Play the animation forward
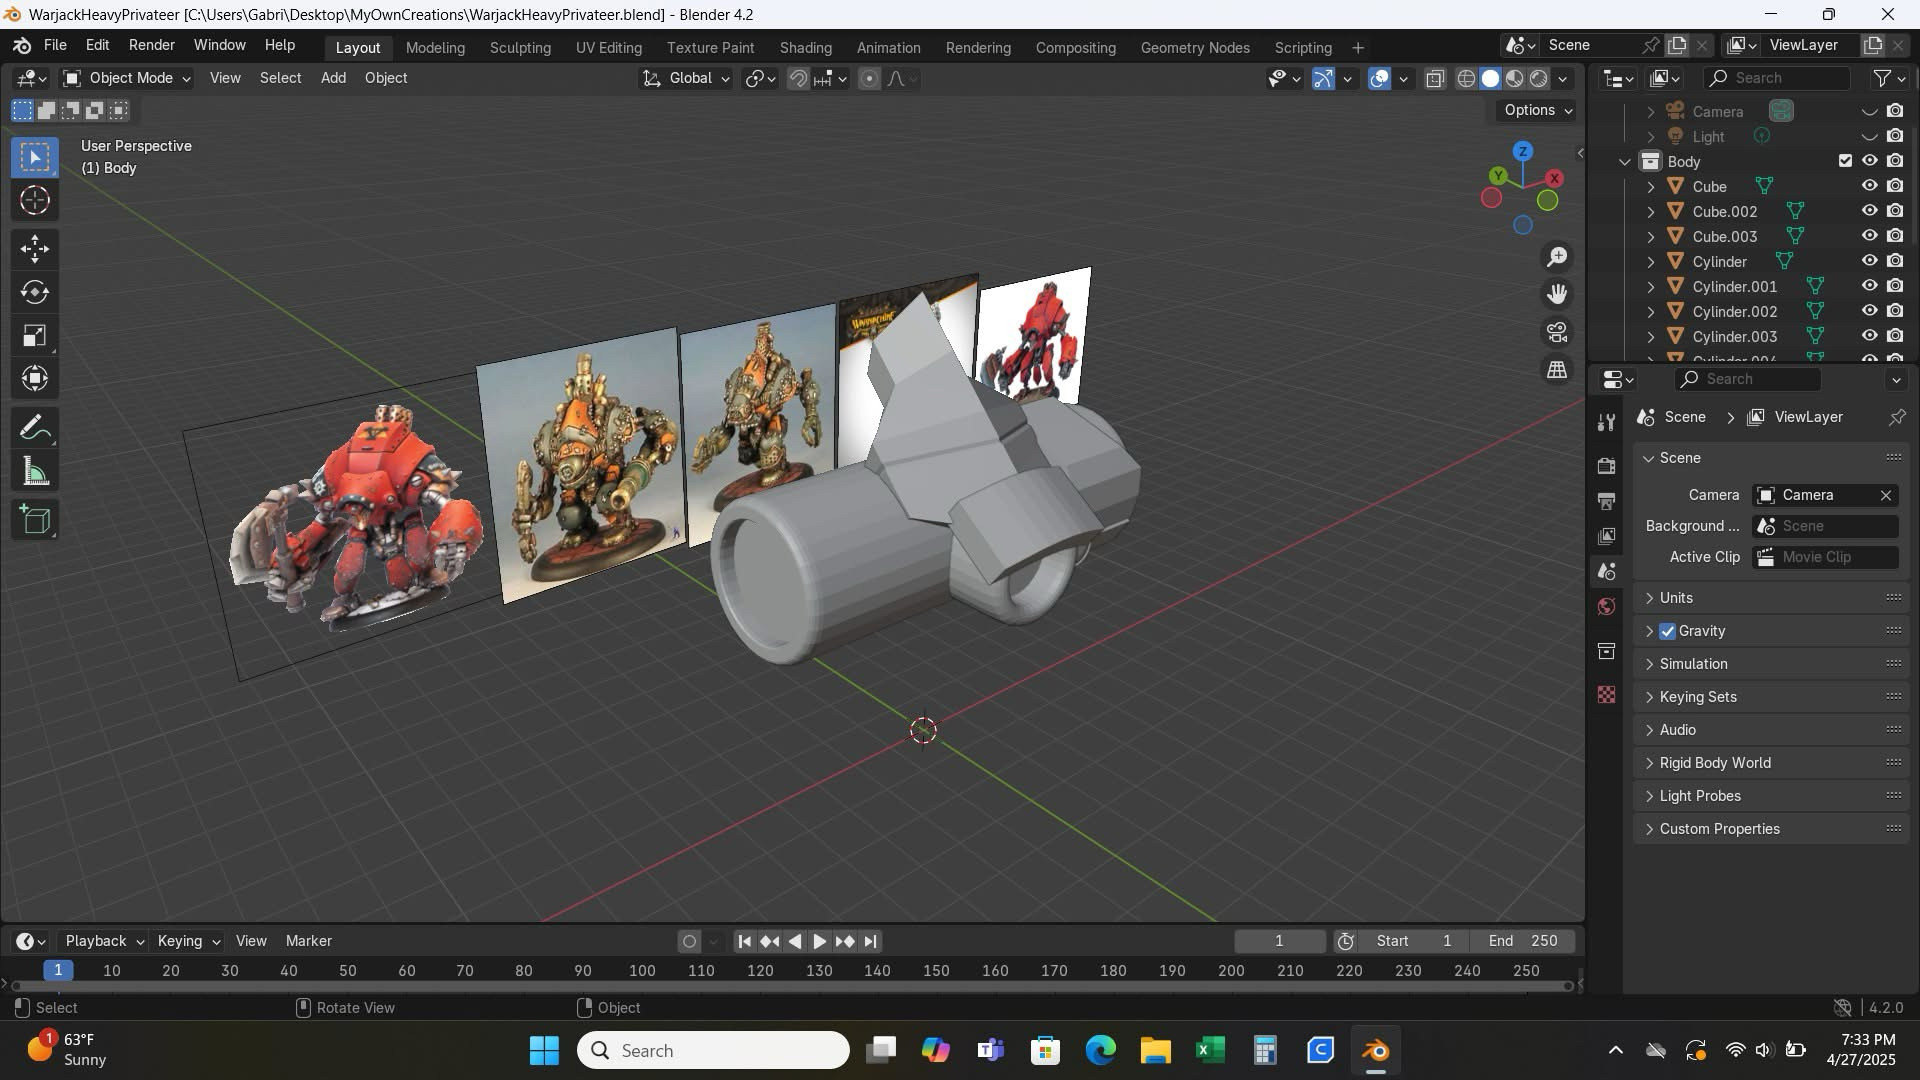The image size is (1920, 1080). tap(819, 941)
